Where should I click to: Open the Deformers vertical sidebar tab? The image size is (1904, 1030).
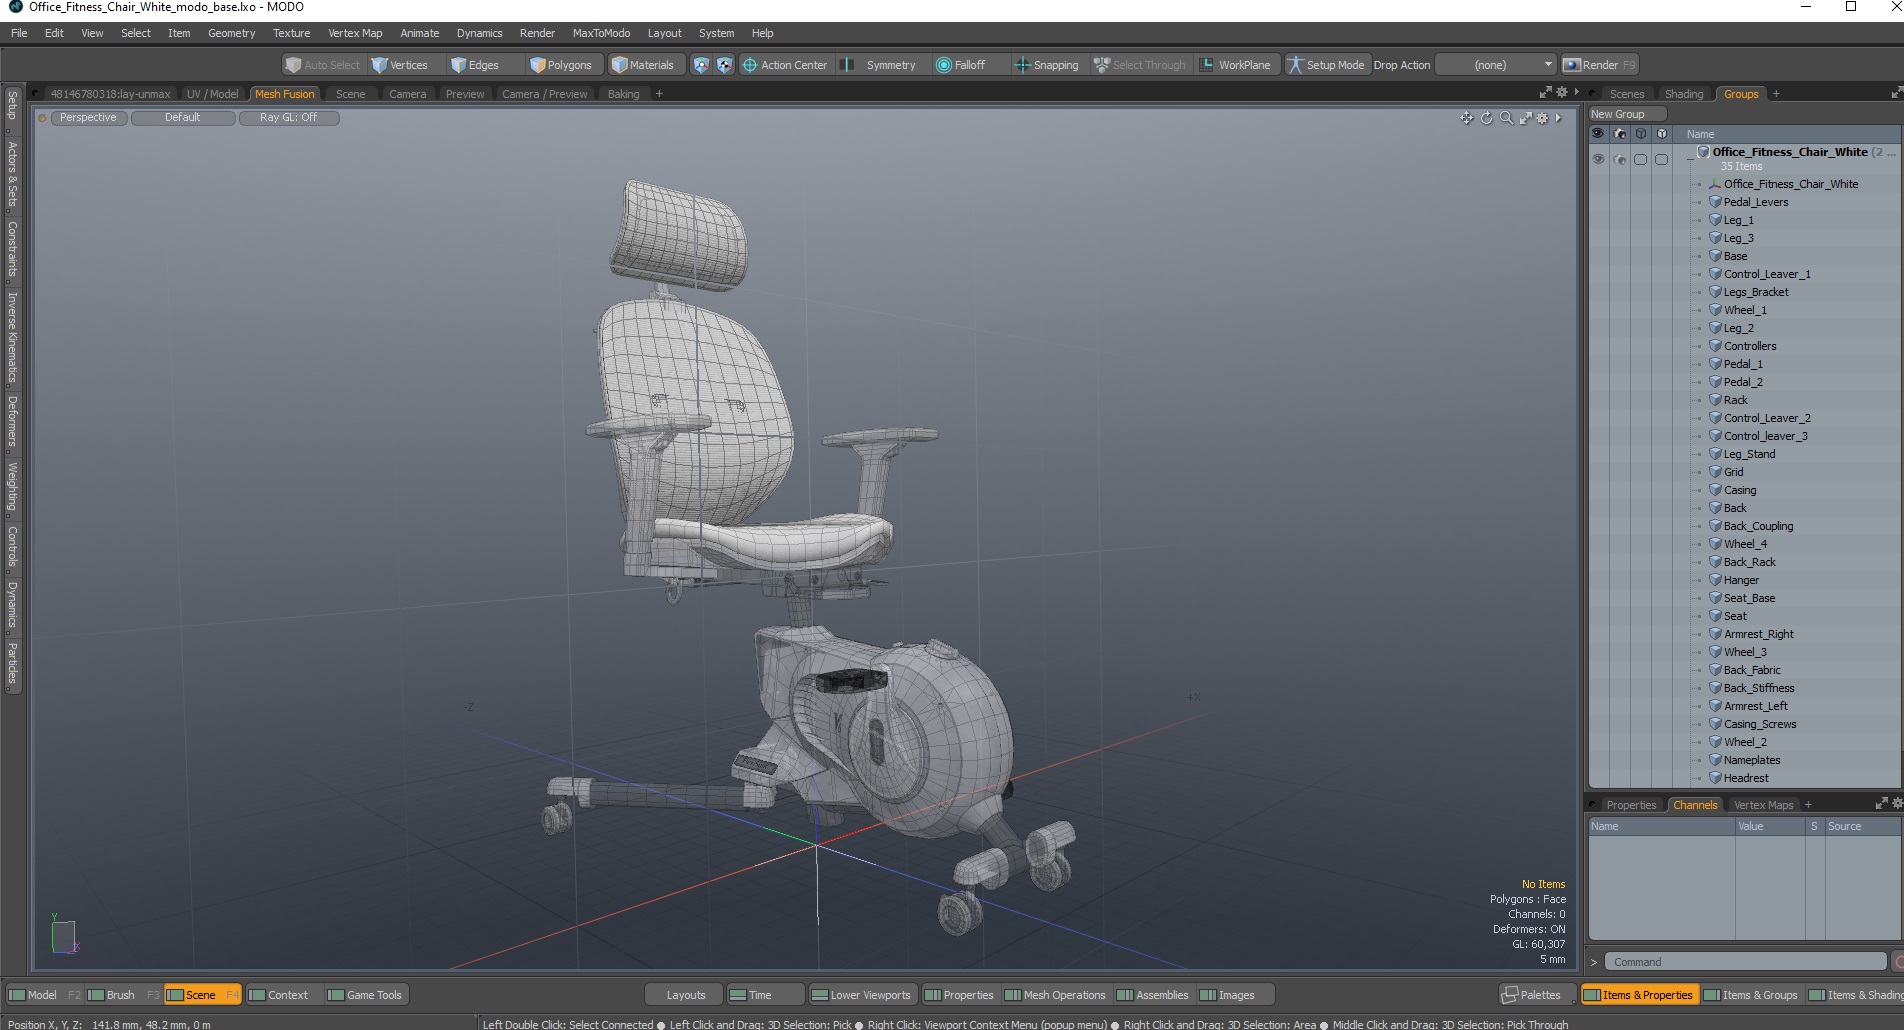point(12,420)
